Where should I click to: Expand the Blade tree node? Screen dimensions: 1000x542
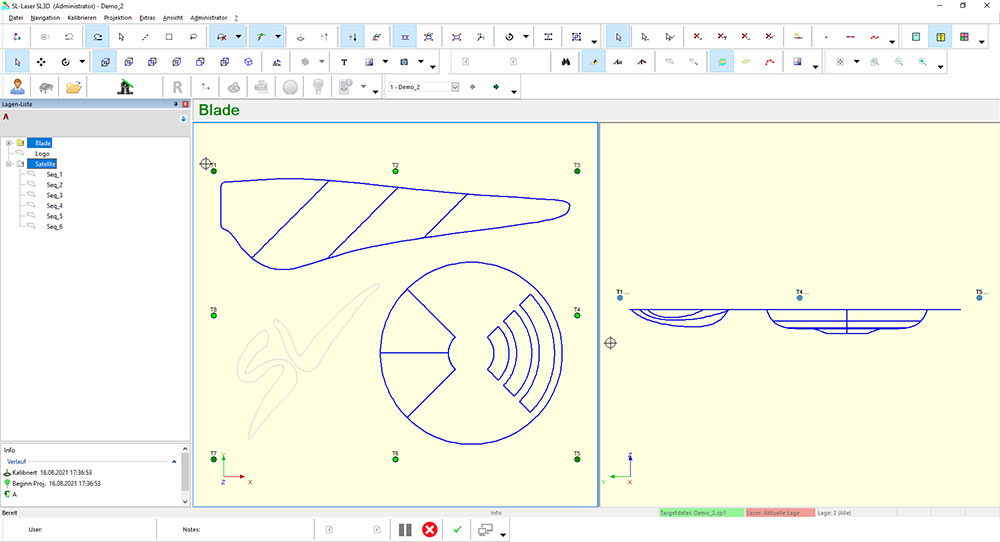8,143
